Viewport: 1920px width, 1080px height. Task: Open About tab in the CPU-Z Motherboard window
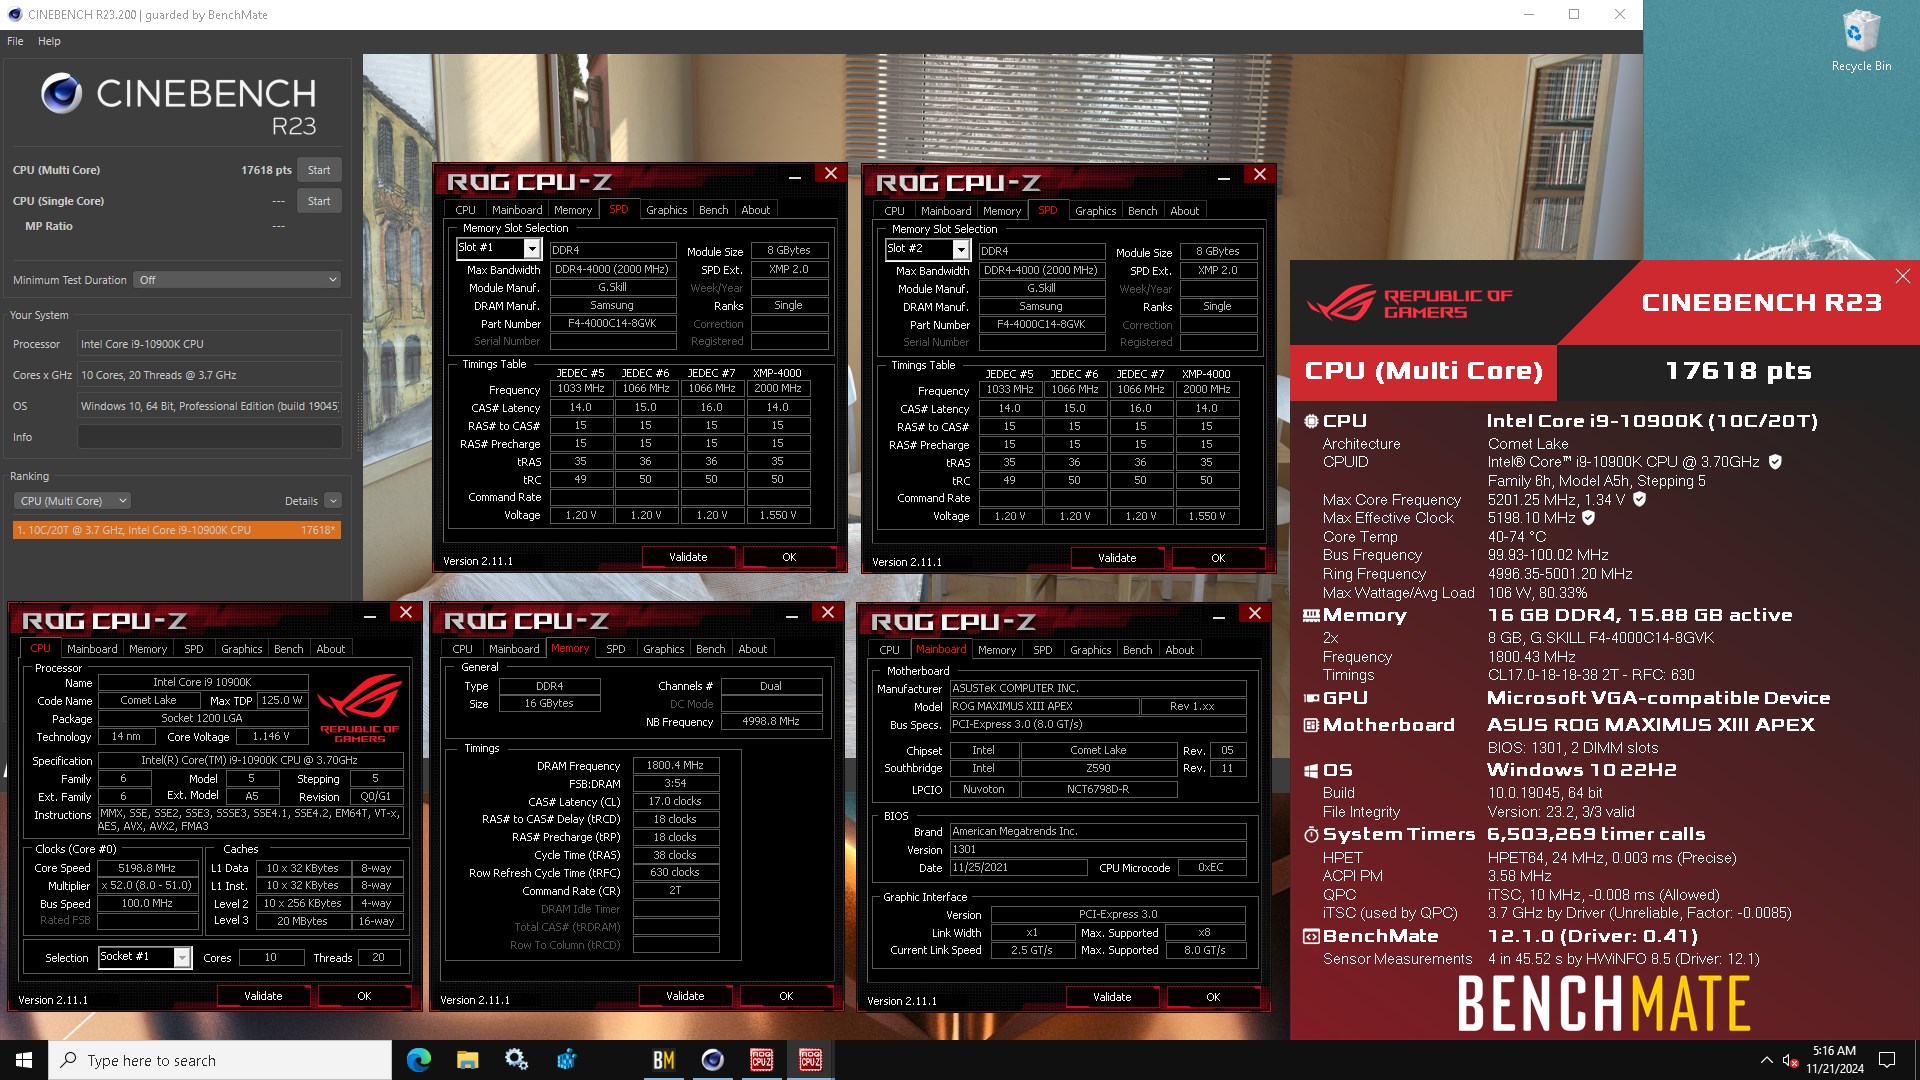pyautogui.click(x=1179, y=650)
